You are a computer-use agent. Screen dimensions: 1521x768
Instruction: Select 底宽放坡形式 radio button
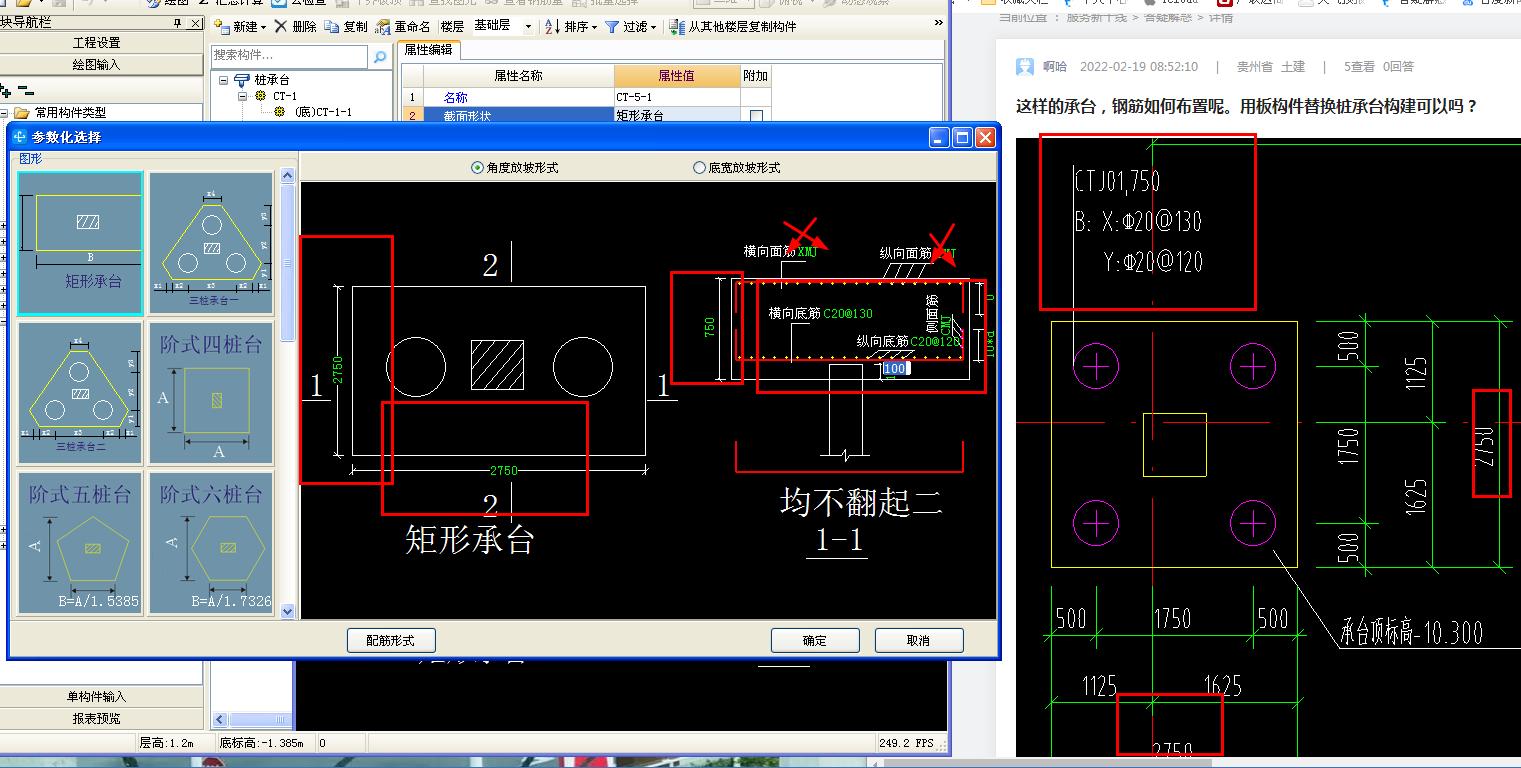coord(699,168)
